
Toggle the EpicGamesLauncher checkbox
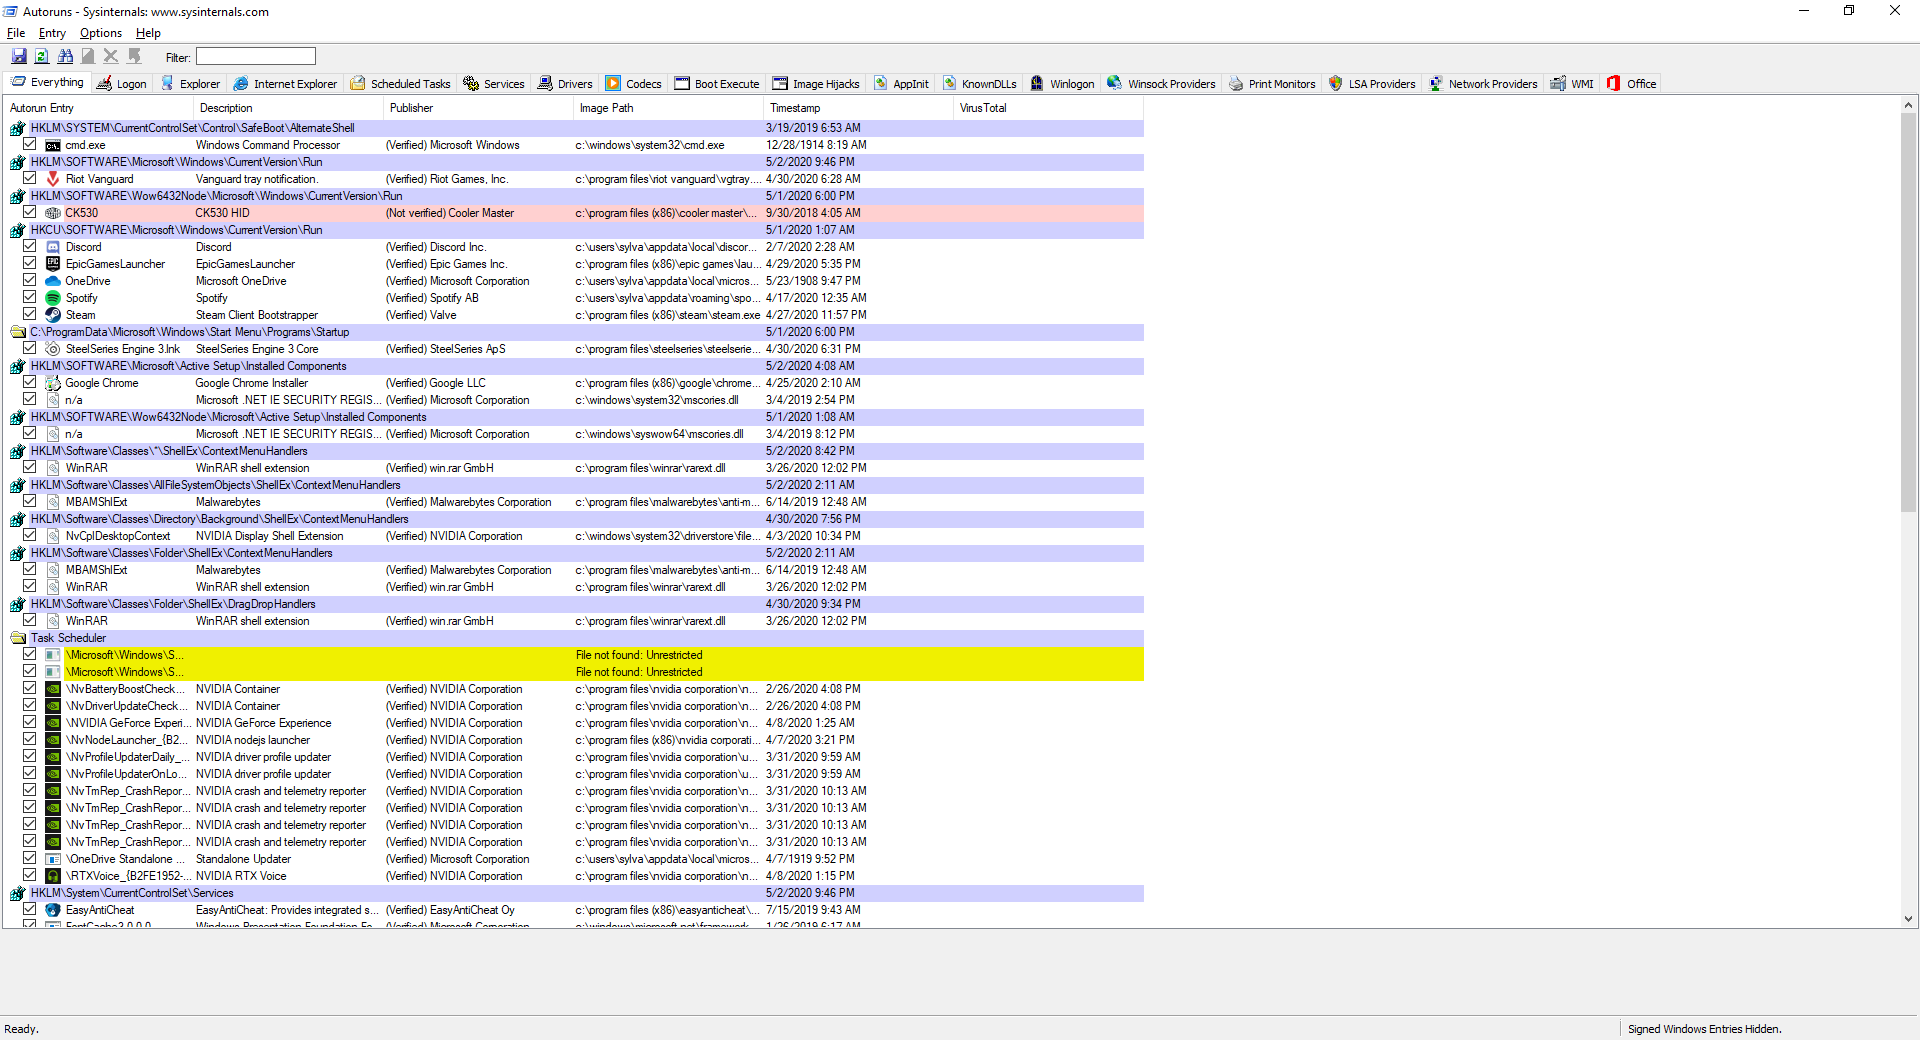30,264
